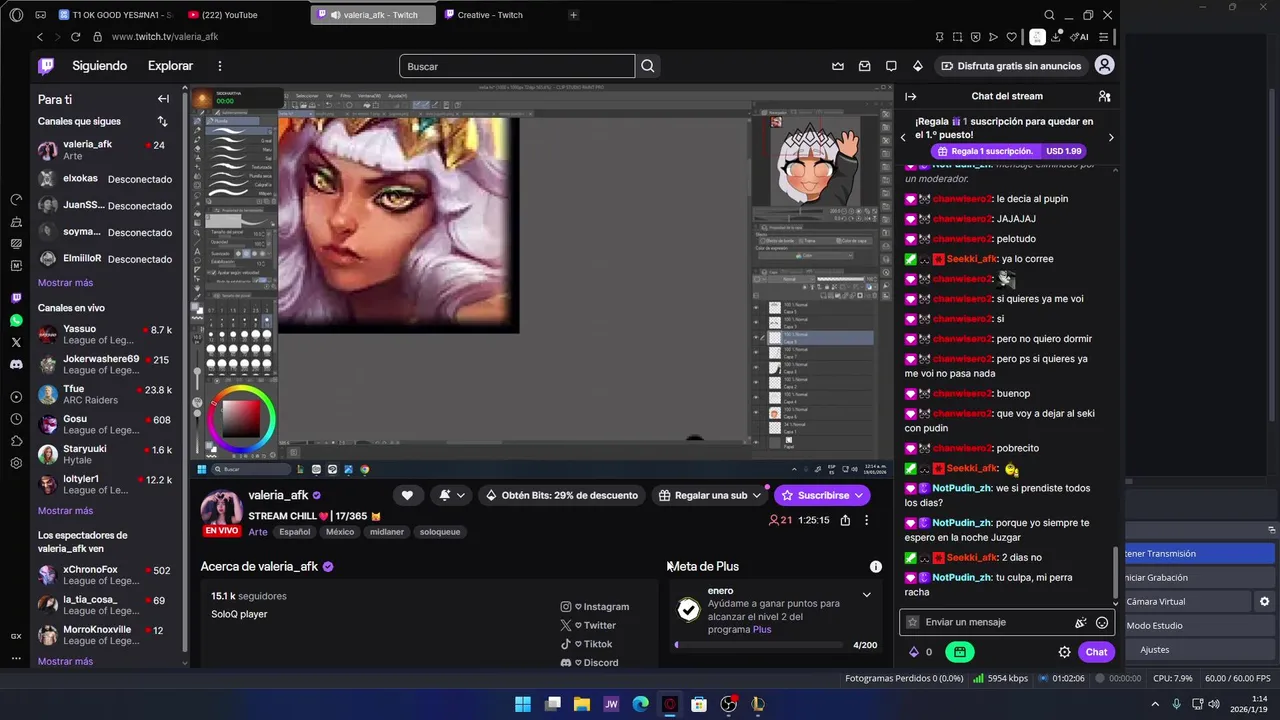The width and height of the screenshot is (1280, 720).
Task: Click the Plus goal progress bar
Action: pos(760,645)
